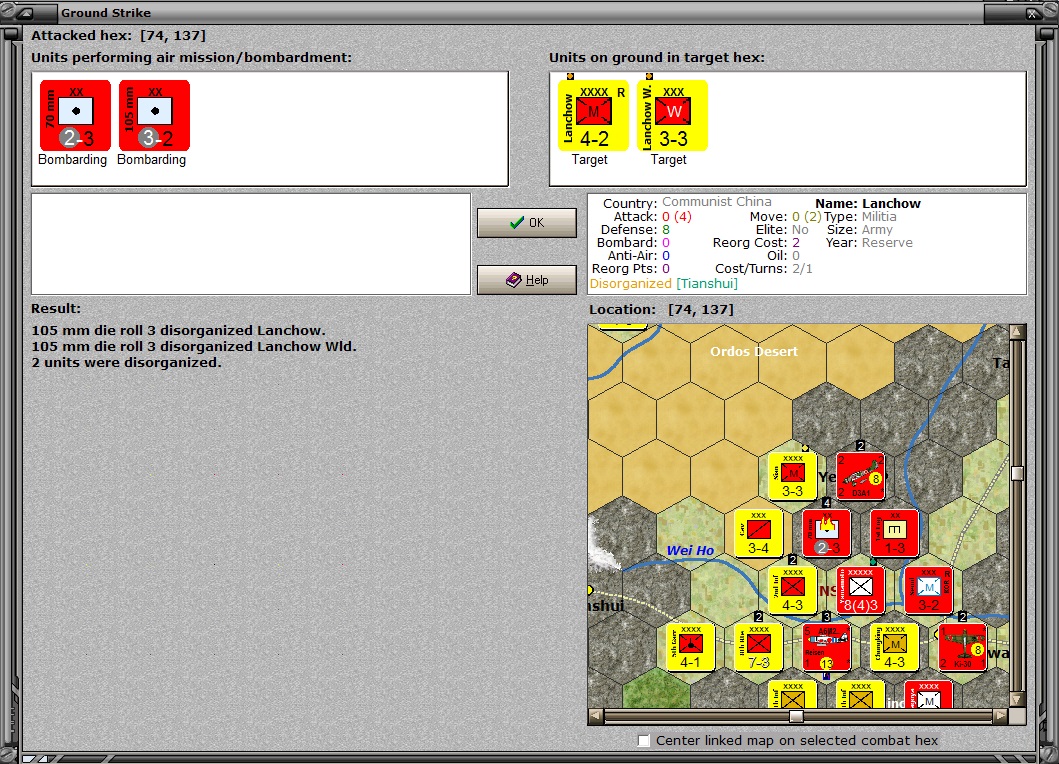Image resolution: width=1059 pixels, height=764 pixels.
Task: Click the map horizontal scrollbar right arrow
Action: click(1001, 715)
